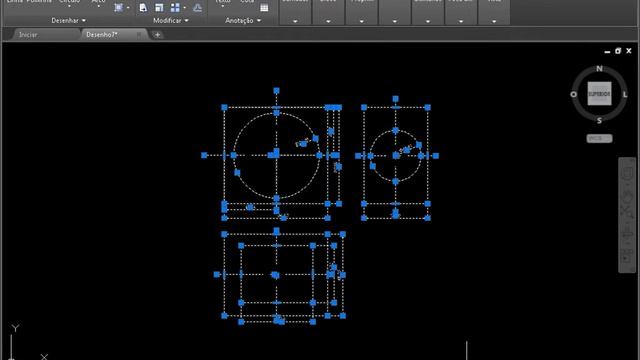
Task: Select center grip of the small circle
Action: tap(396, 156)
